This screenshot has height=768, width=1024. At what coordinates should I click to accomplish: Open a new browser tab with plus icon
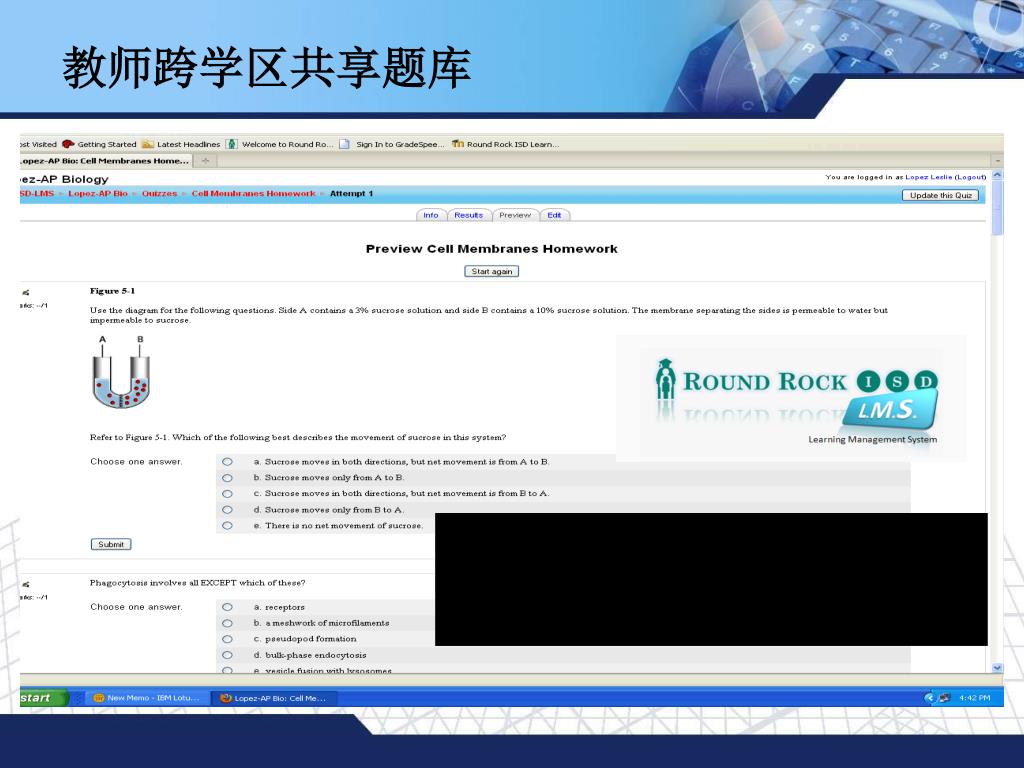coord(205,161)
